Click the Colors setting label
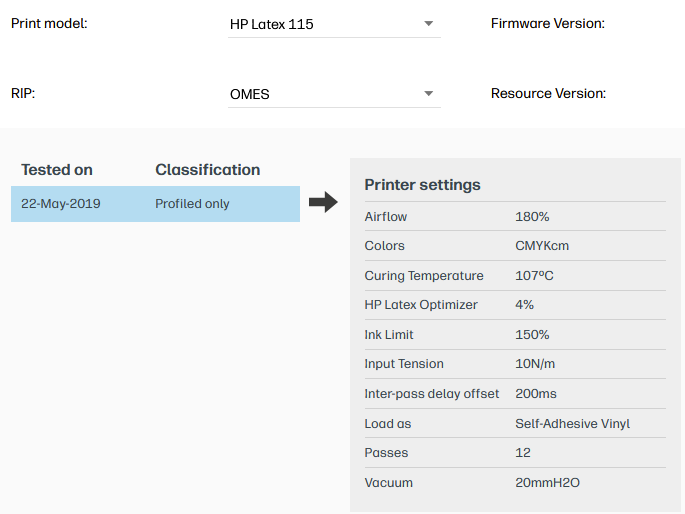The image size is (685, 514). [x=384, y=246]
